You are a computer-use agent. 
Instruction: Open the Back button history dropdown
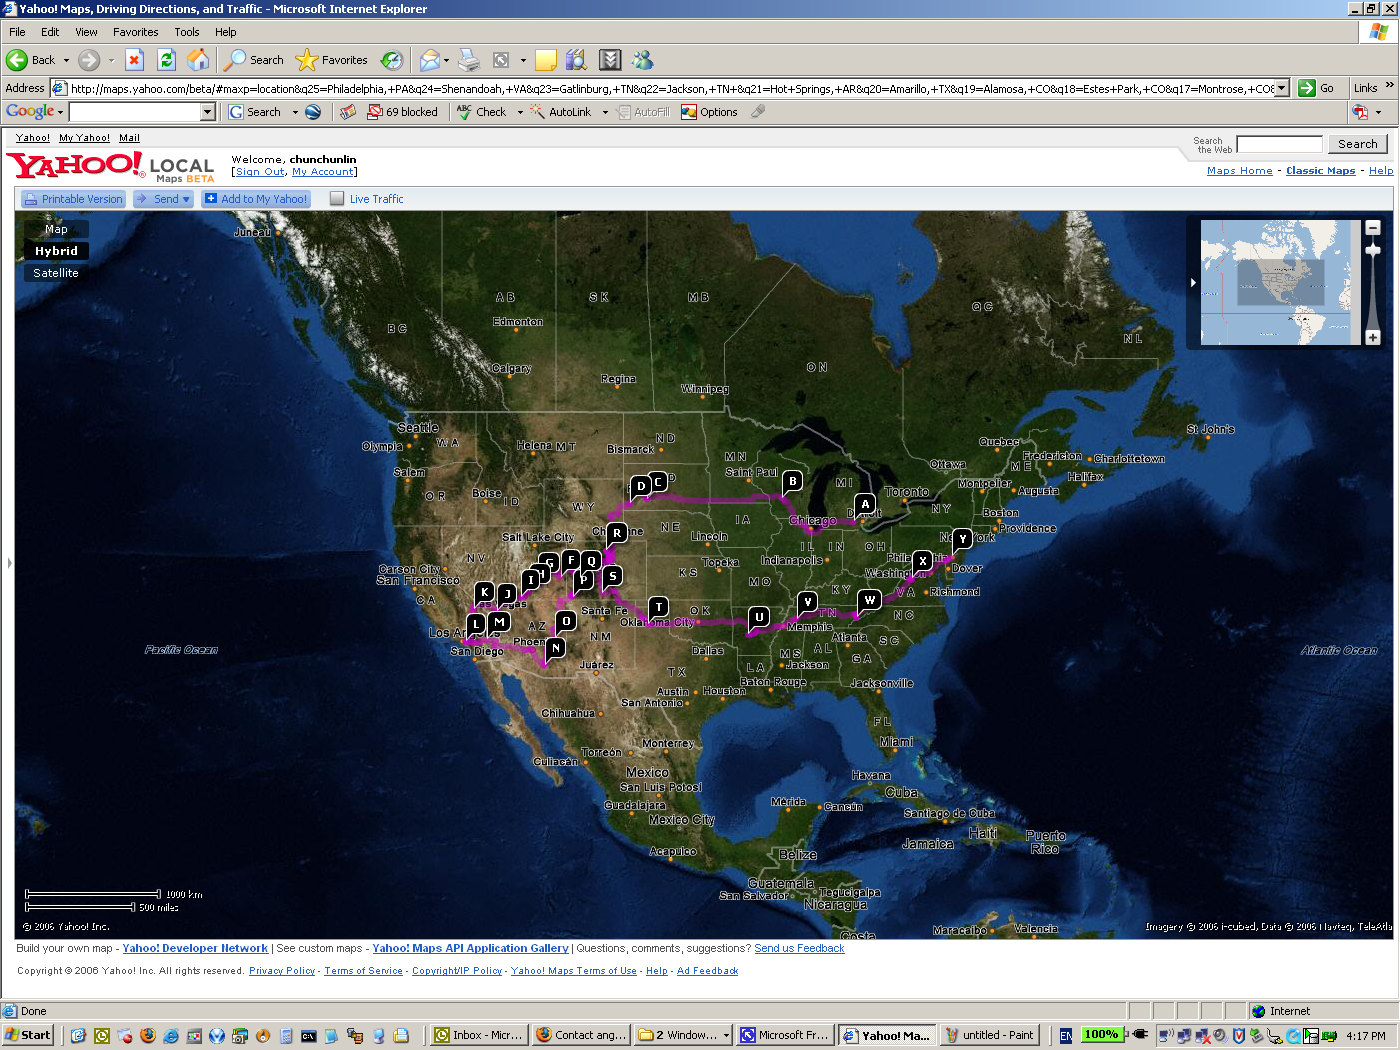point(67,60)
